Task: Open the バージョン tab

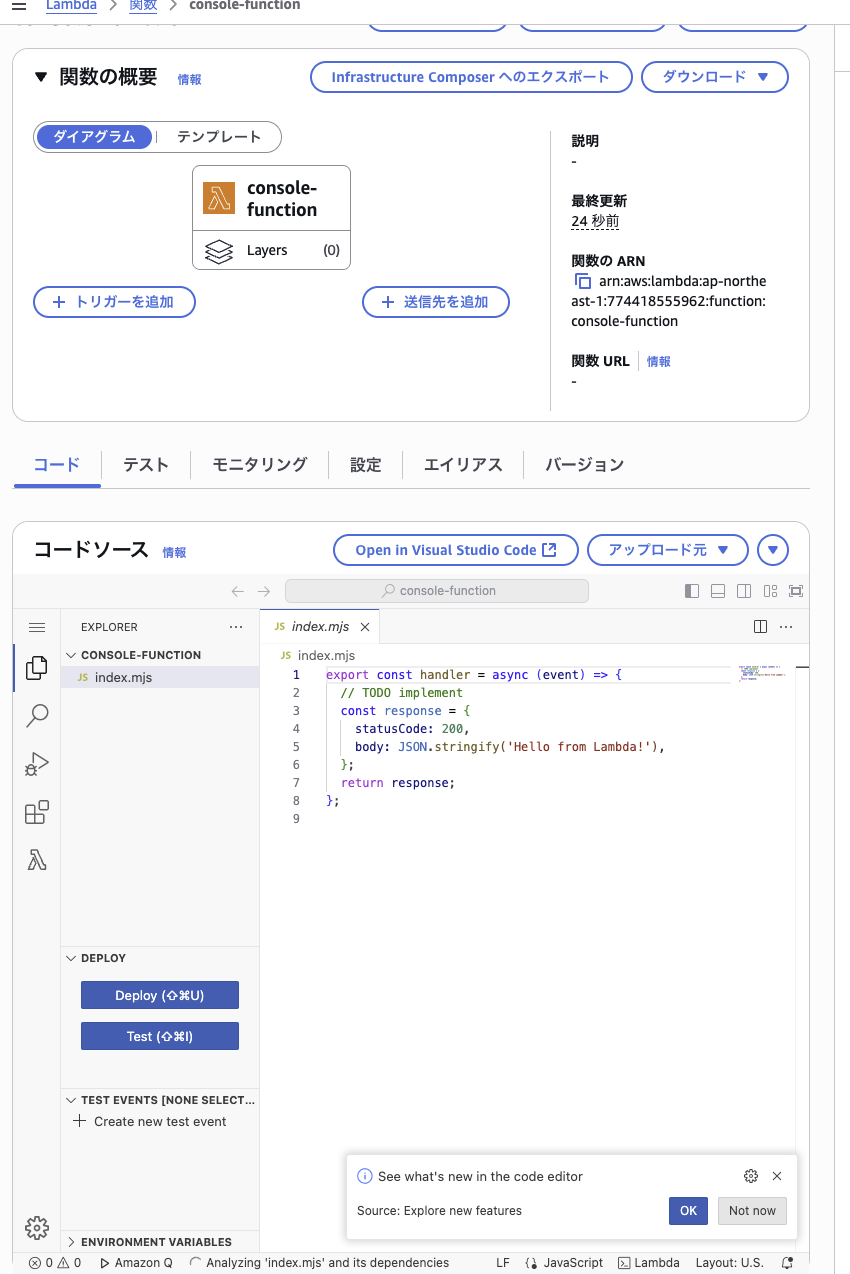Action: (x=585, y=465)
